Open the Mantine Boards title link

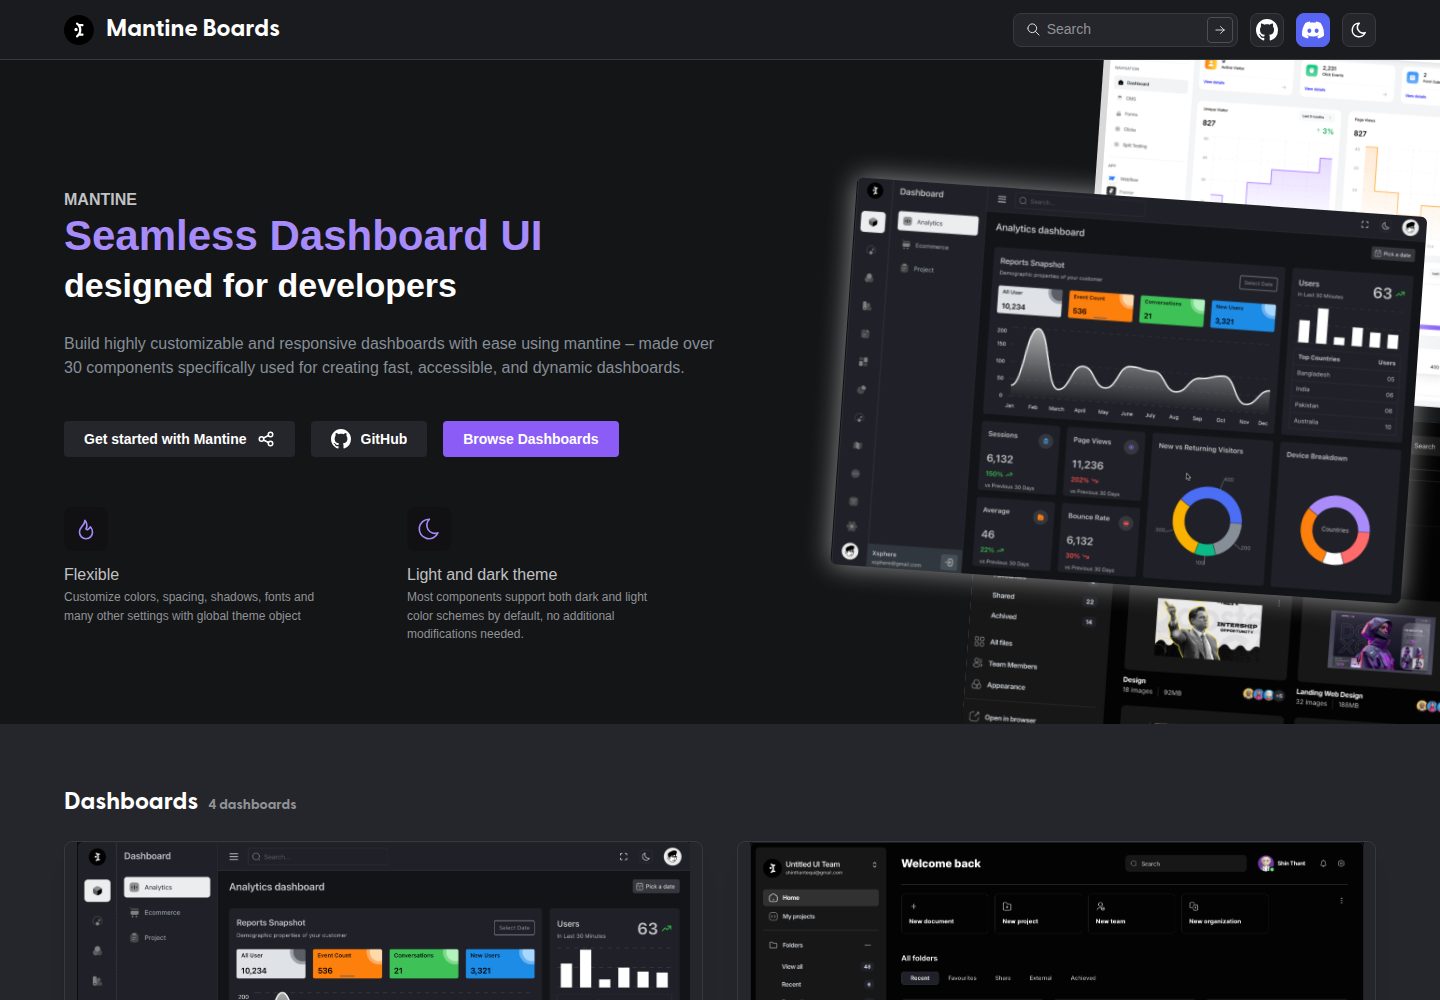193,29
